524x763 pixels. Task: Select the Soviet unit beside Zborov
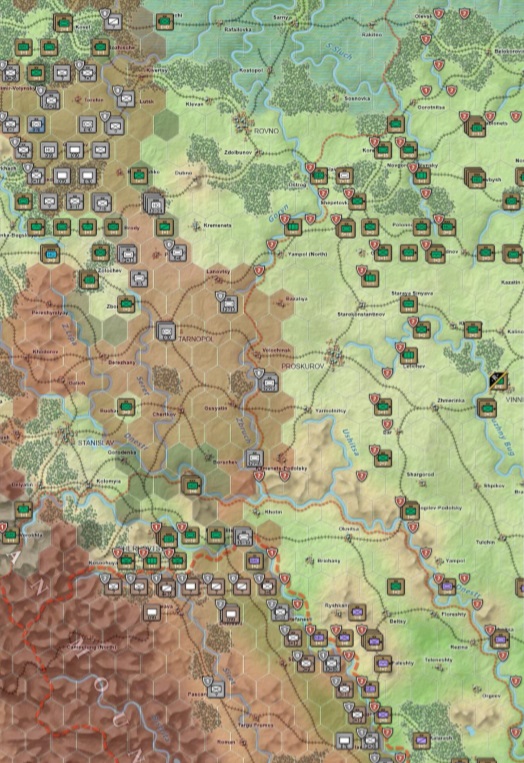(126, 305)
